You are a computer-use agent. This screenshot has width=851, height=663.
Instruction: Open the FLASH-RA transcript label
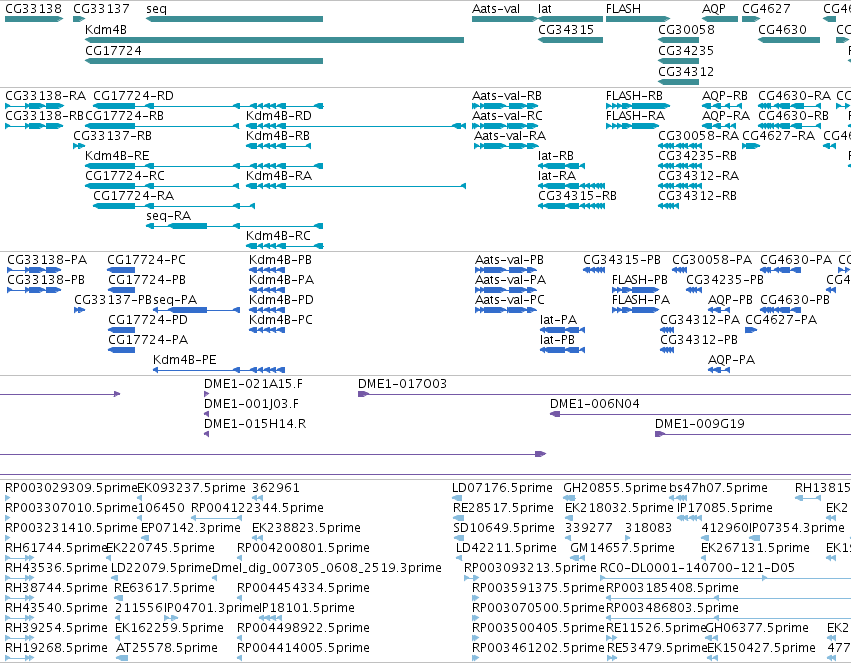point(636,116)
